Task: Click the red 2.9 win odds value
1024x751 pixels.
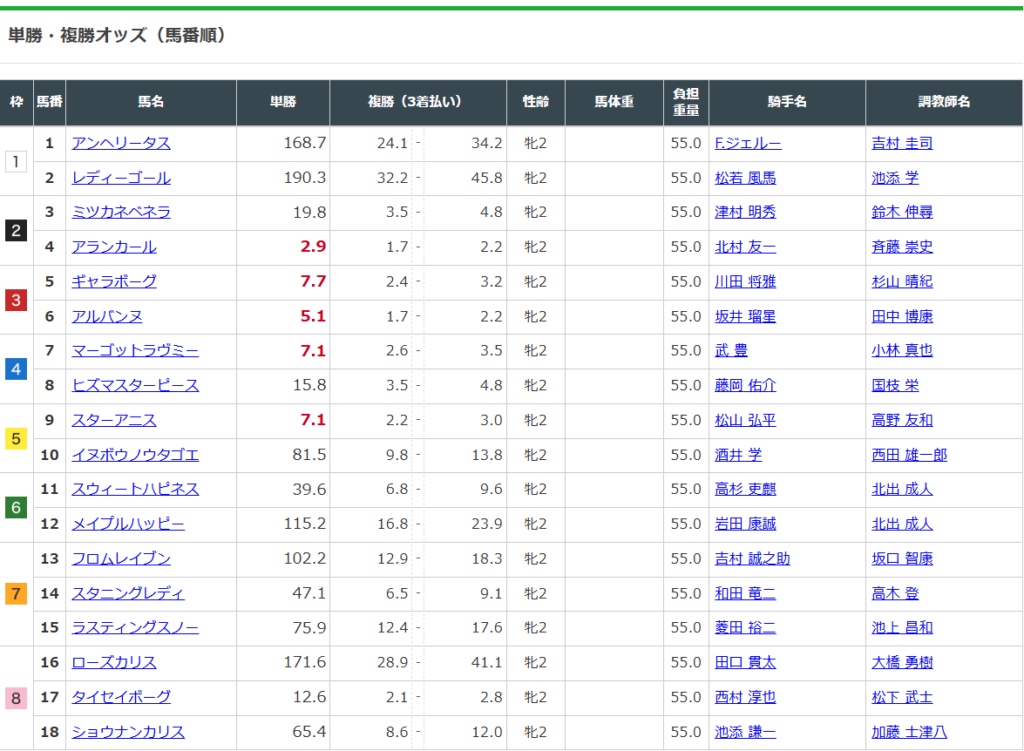Action: (x=313, y=247)
